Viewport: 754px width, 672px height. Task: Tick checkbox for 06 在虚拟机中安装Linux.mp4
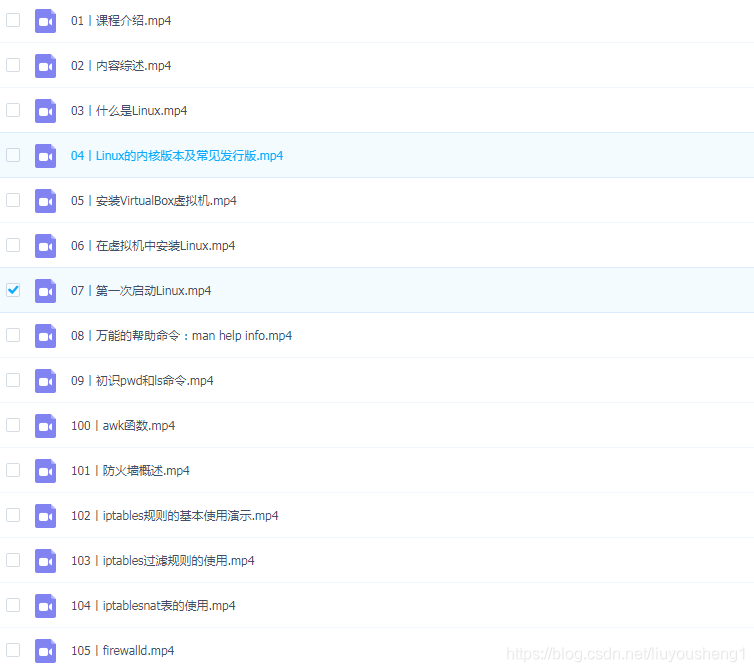(x=13, y=245)
